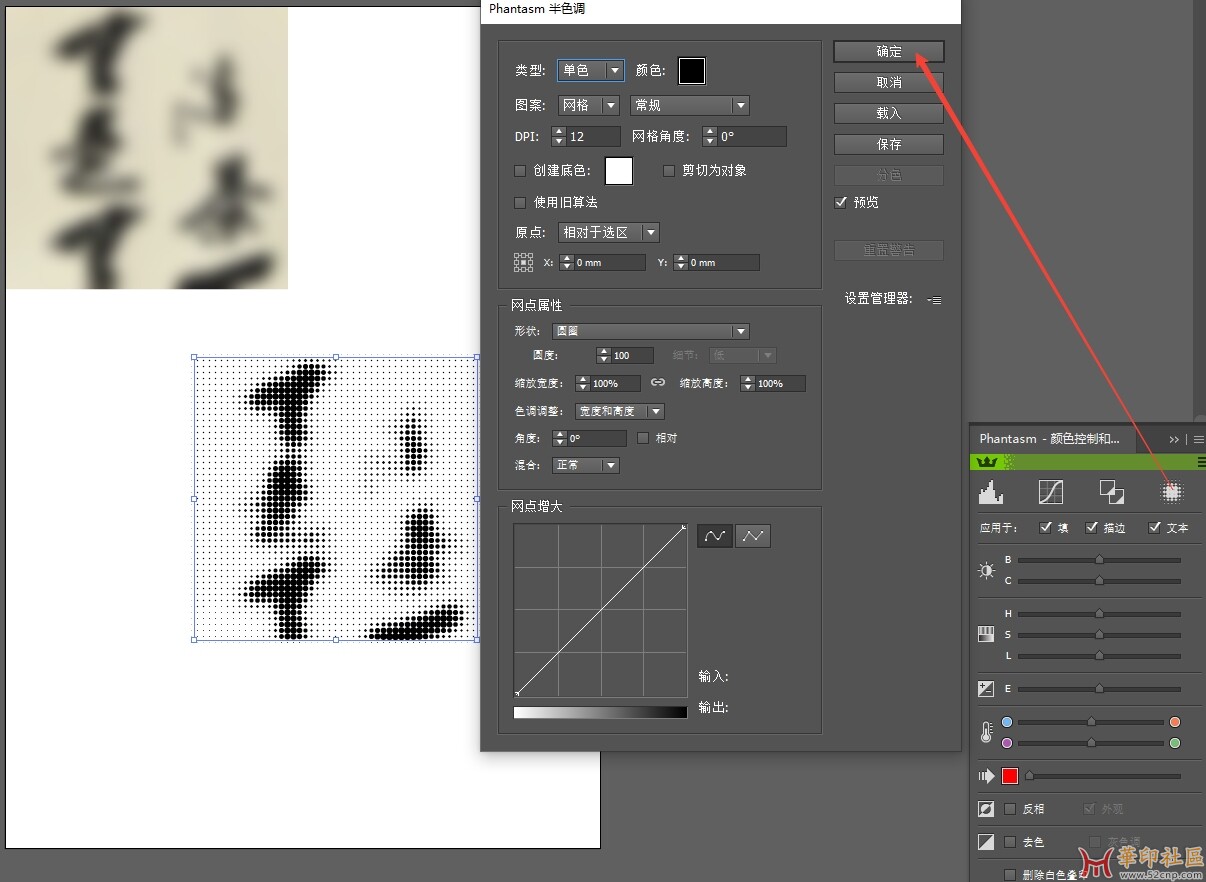This screenshot has height=882, width=1206.
Task: Select the Halftone icon in Phantasm panel
Action: coord(1172,491)
